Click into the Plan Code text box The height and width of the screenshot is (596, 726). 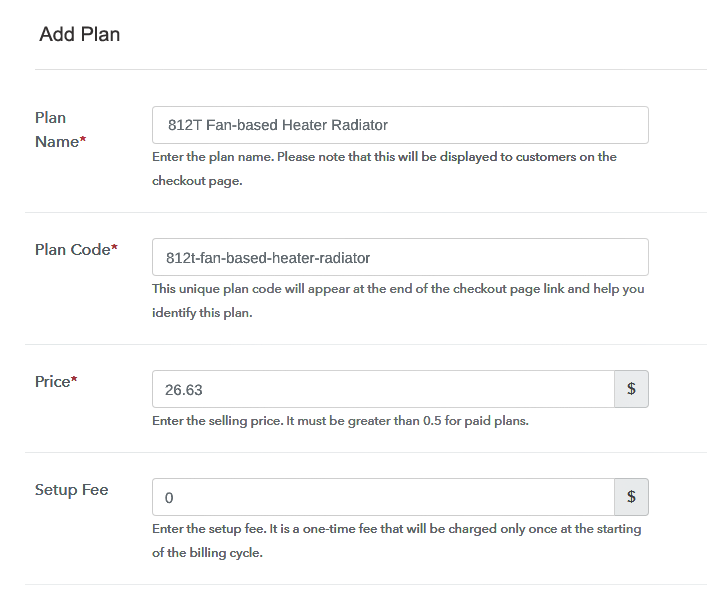(400, 257)
